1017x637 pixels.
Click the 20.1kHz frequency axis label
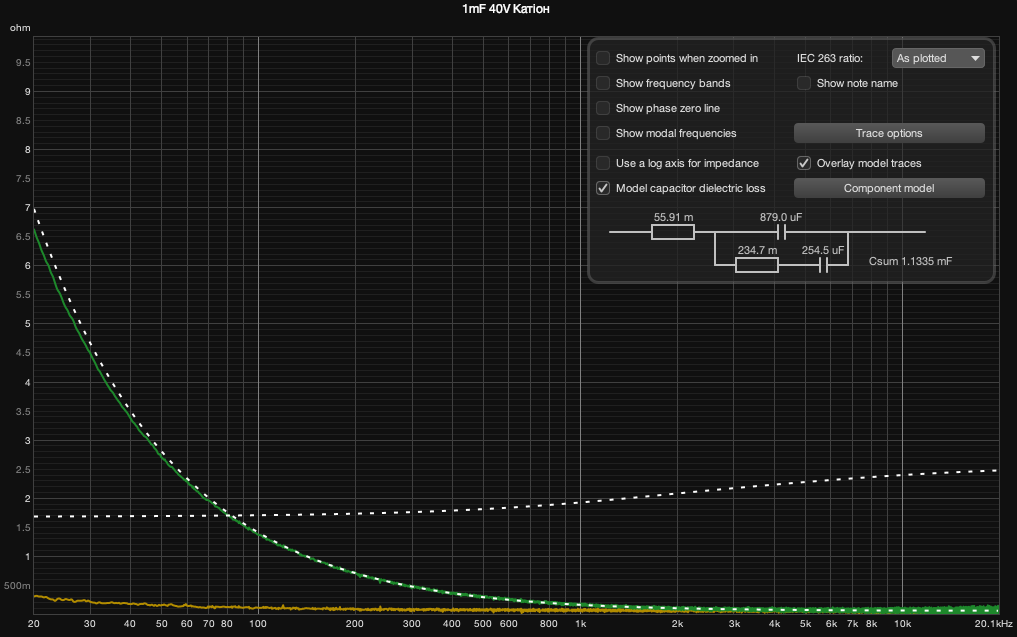click(x=993, y=624)
